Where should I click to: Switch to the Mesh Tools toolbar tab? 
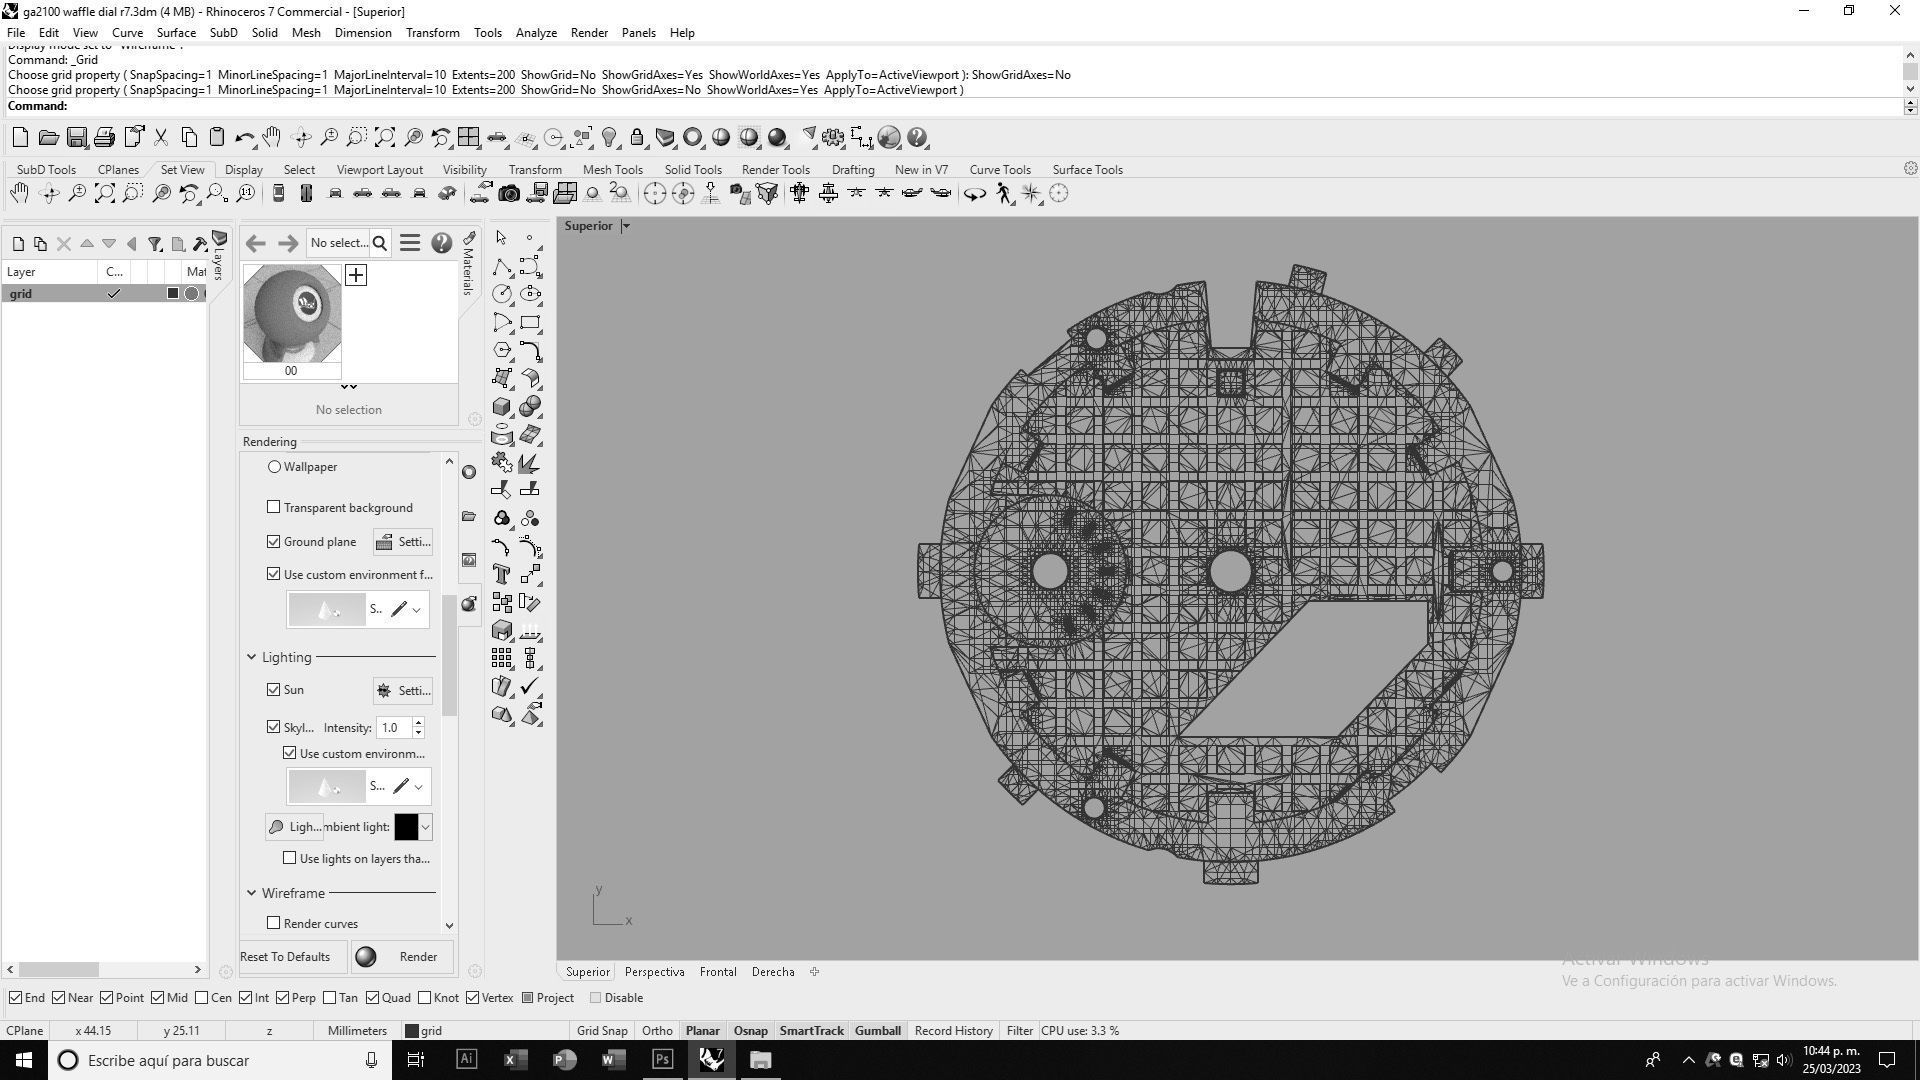(612, 170)
